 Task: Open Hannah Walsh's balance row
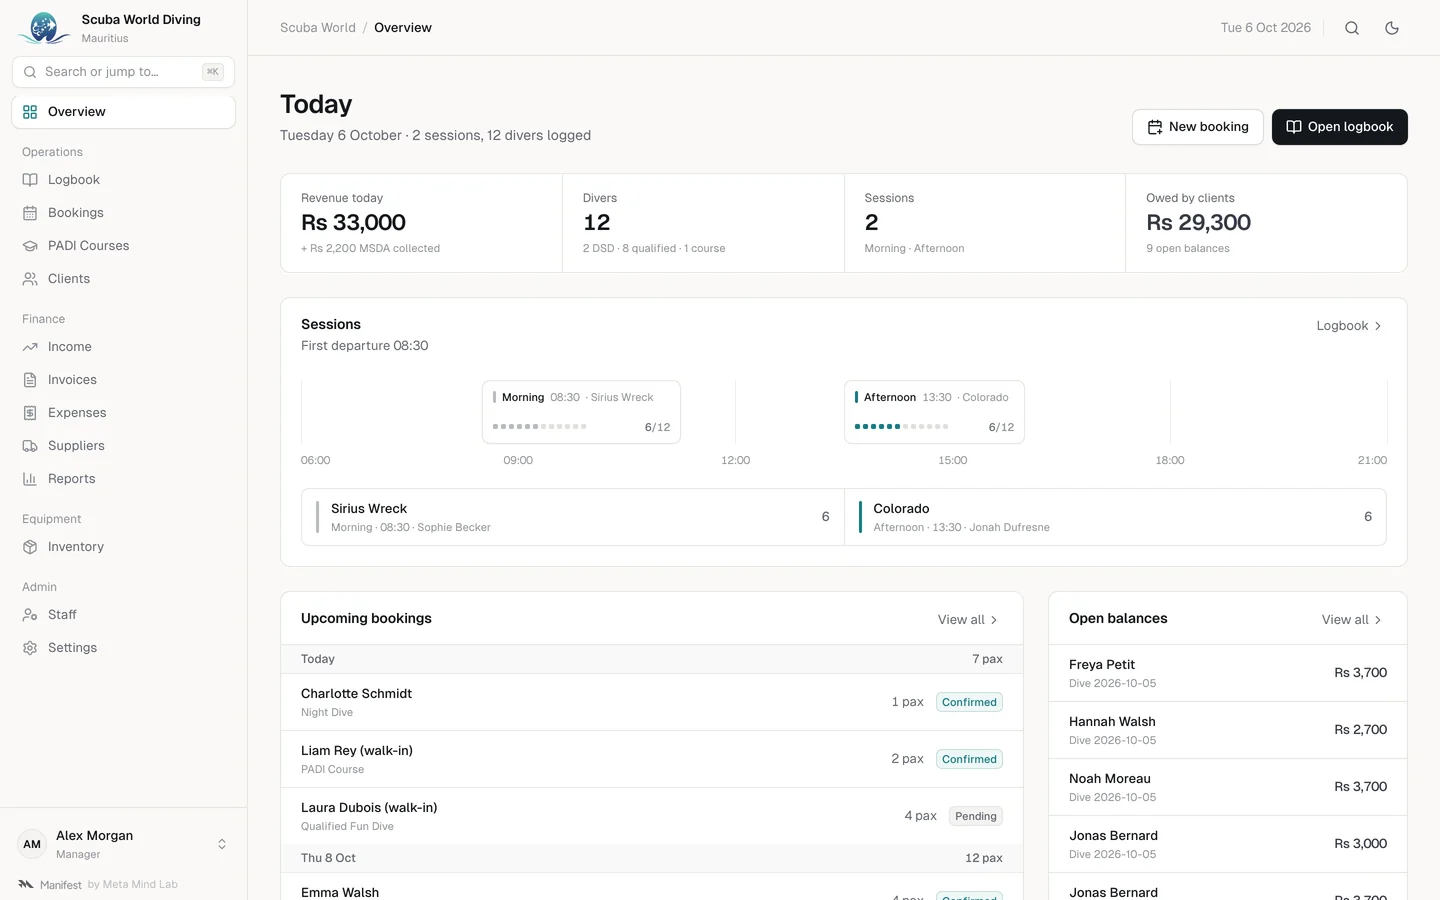point(1228,730)
